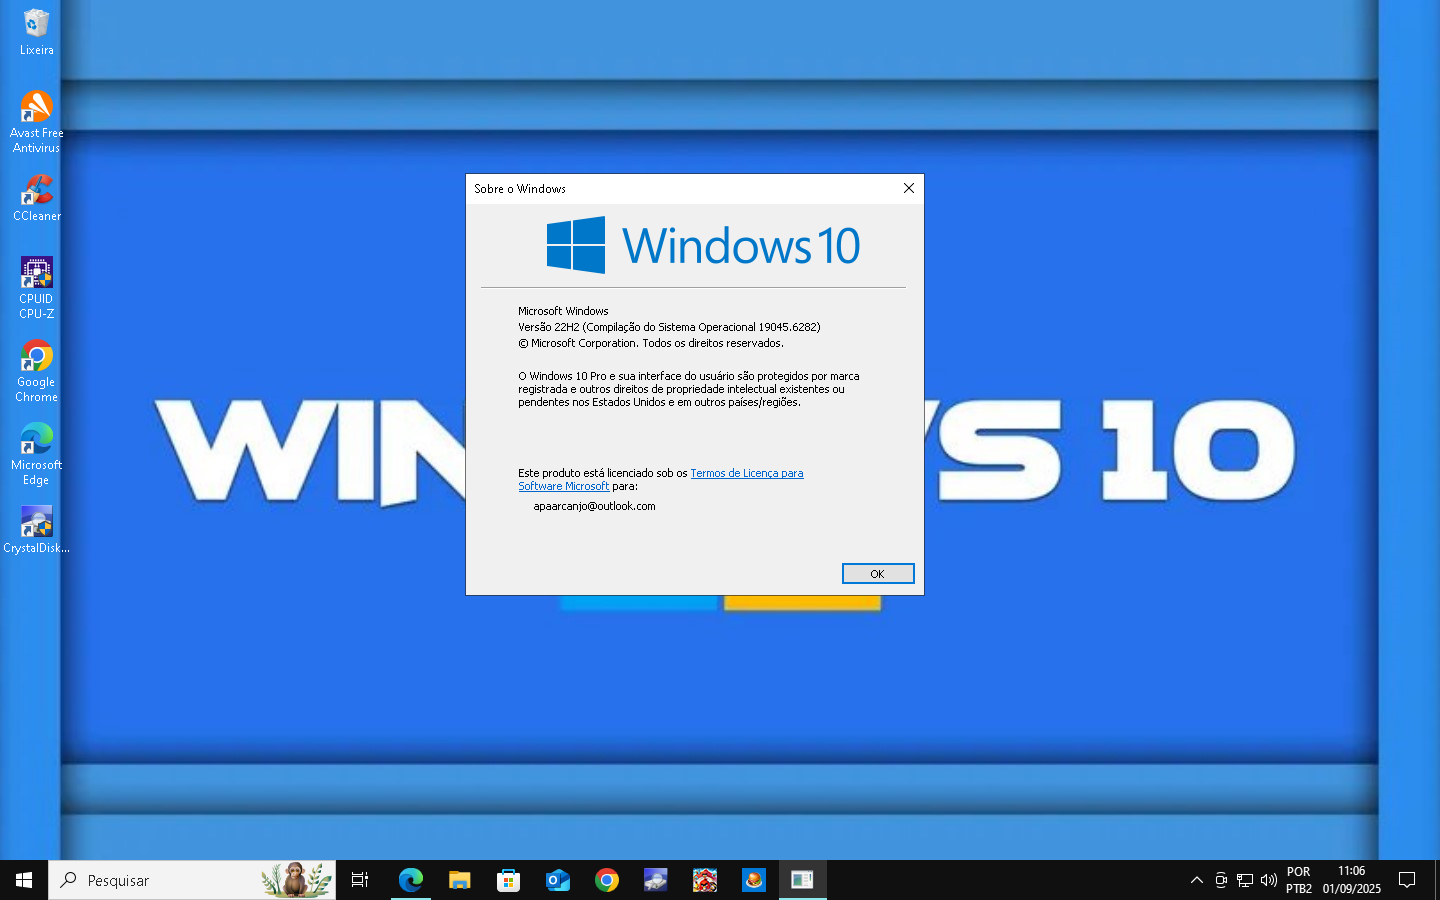
Task: Click the monkey illustration in the search box
Action: [294, 880]
